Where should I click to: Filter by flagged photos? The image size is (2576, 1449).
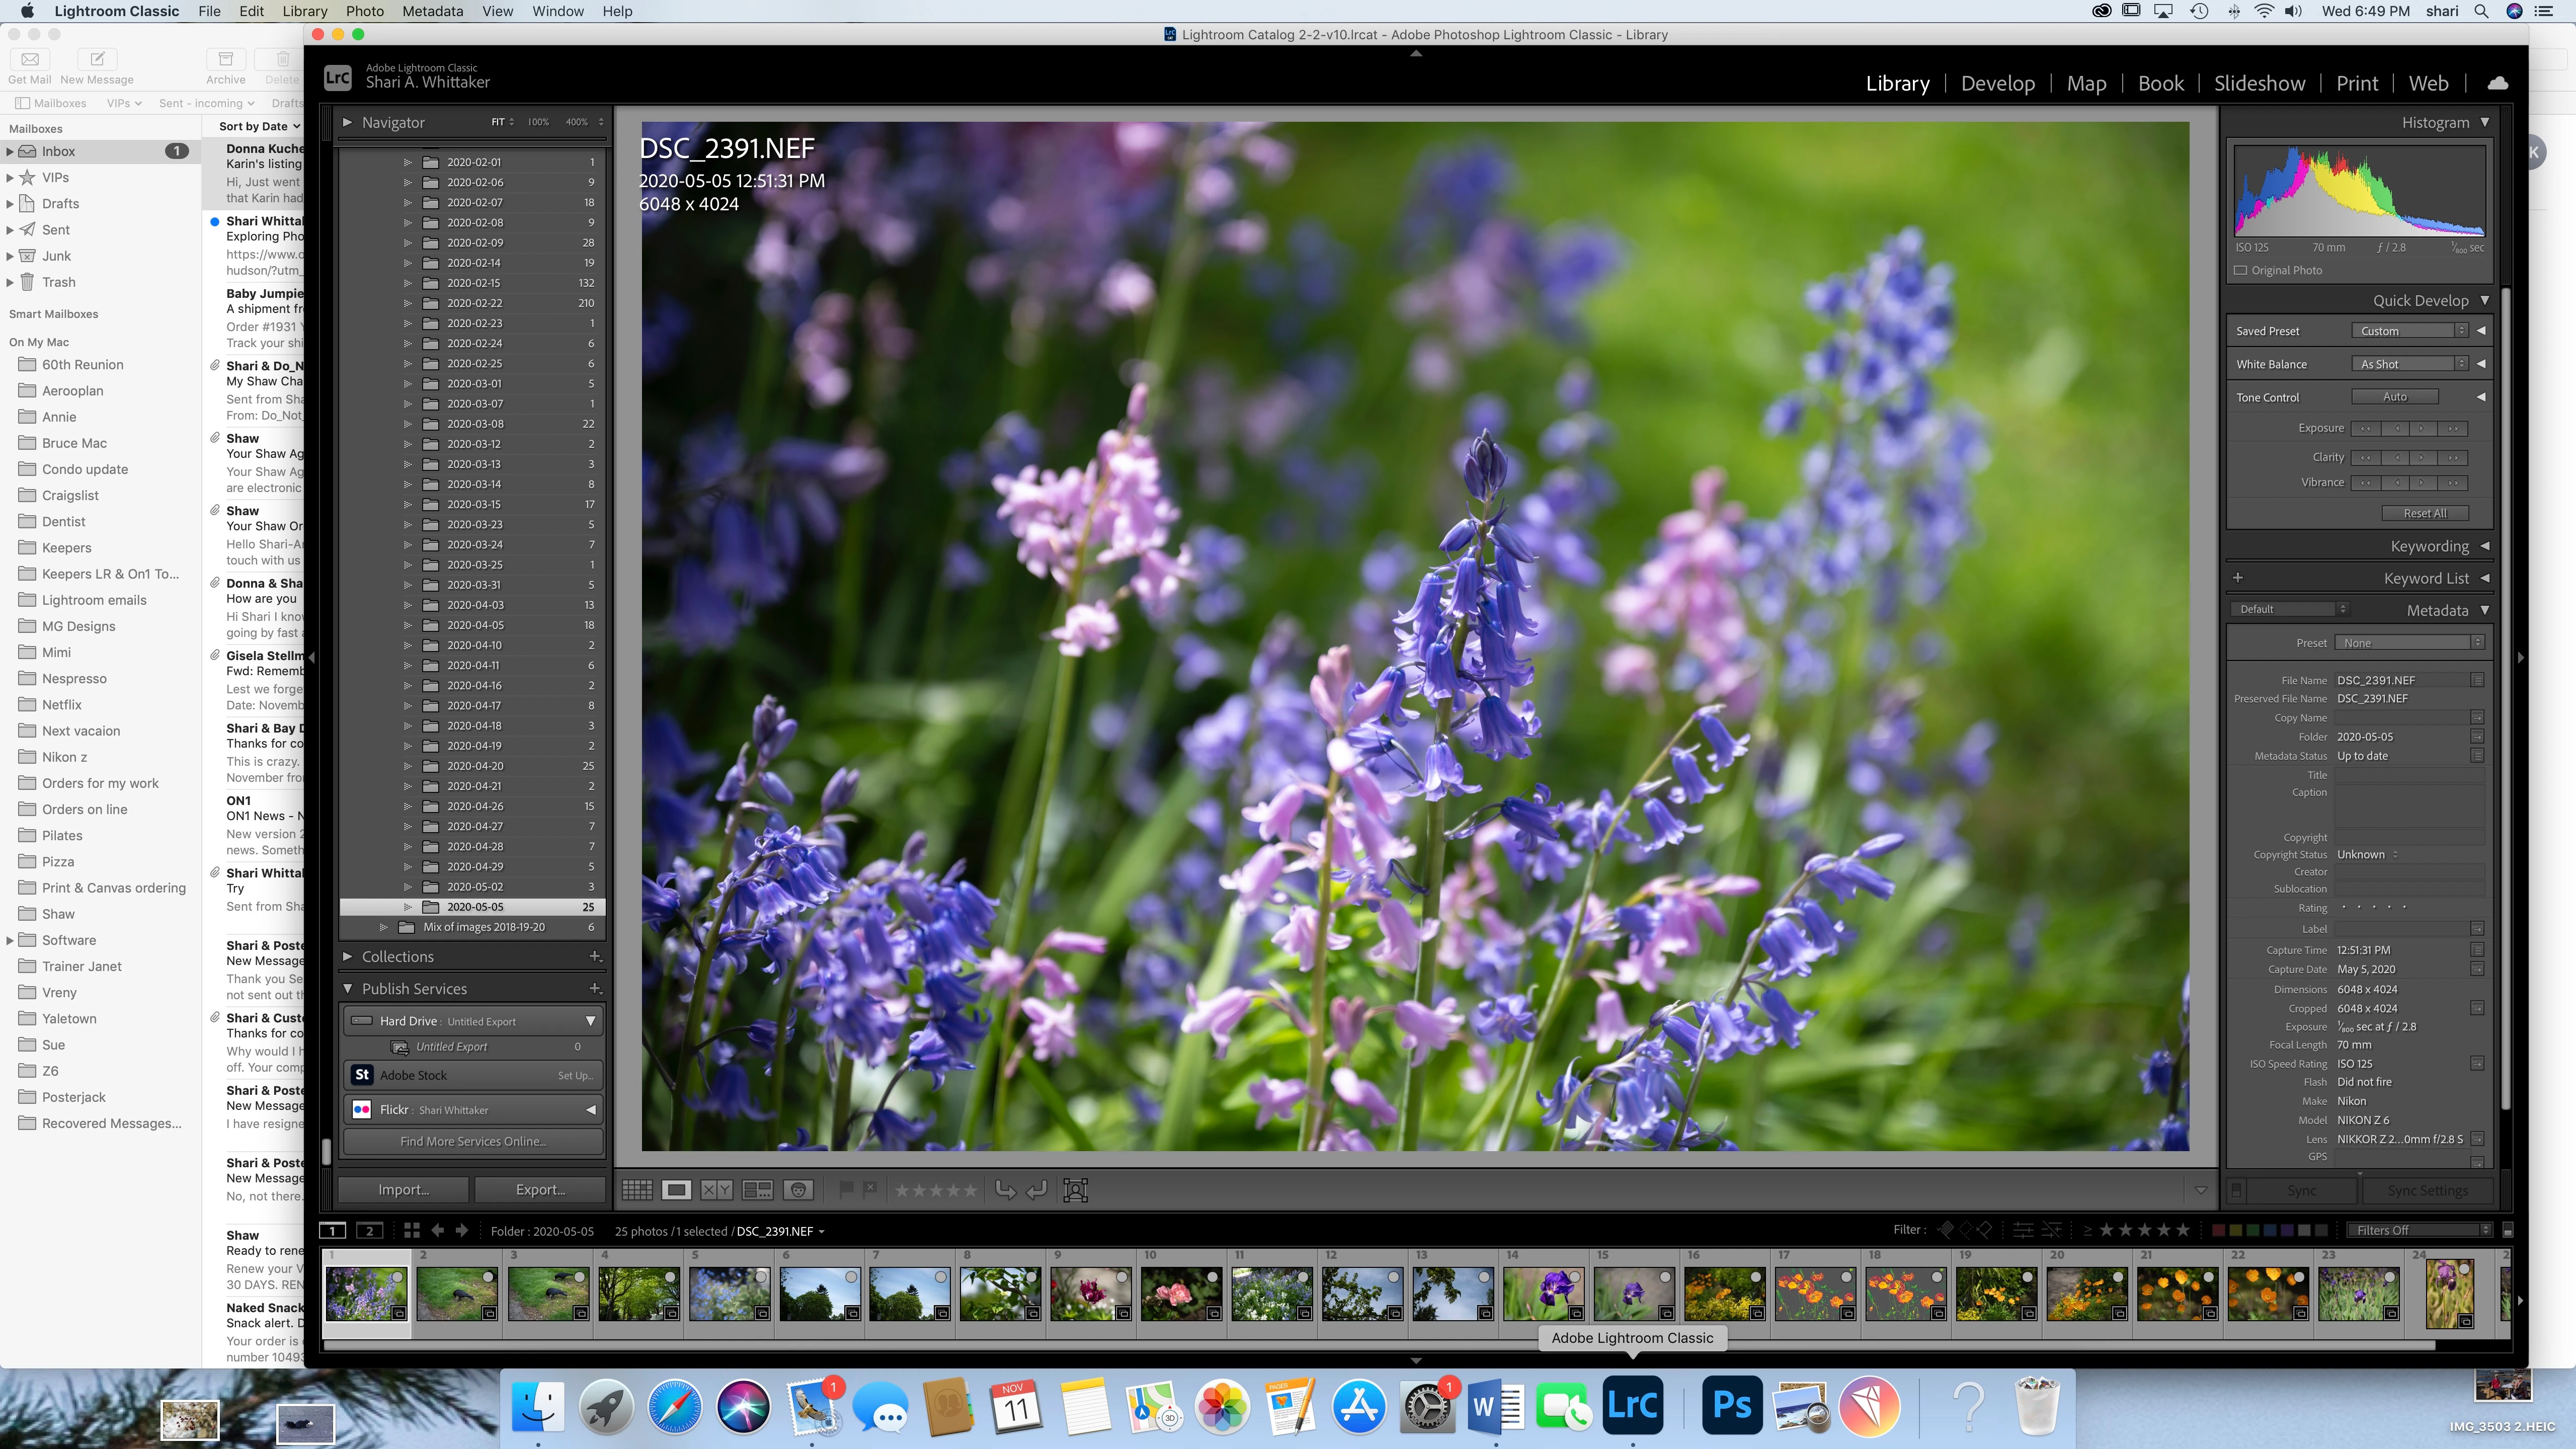click(x=1946, y=1230)
